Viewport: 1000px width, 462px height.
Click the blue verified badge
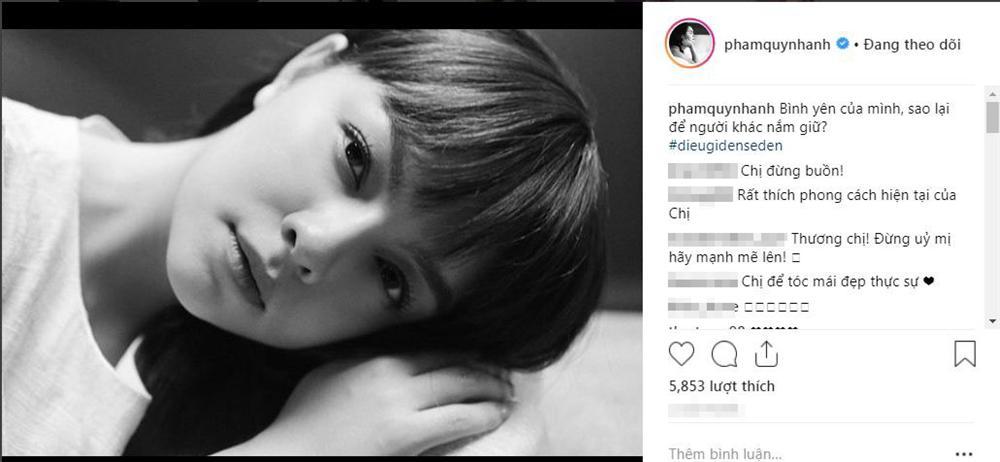click(842, 44)
